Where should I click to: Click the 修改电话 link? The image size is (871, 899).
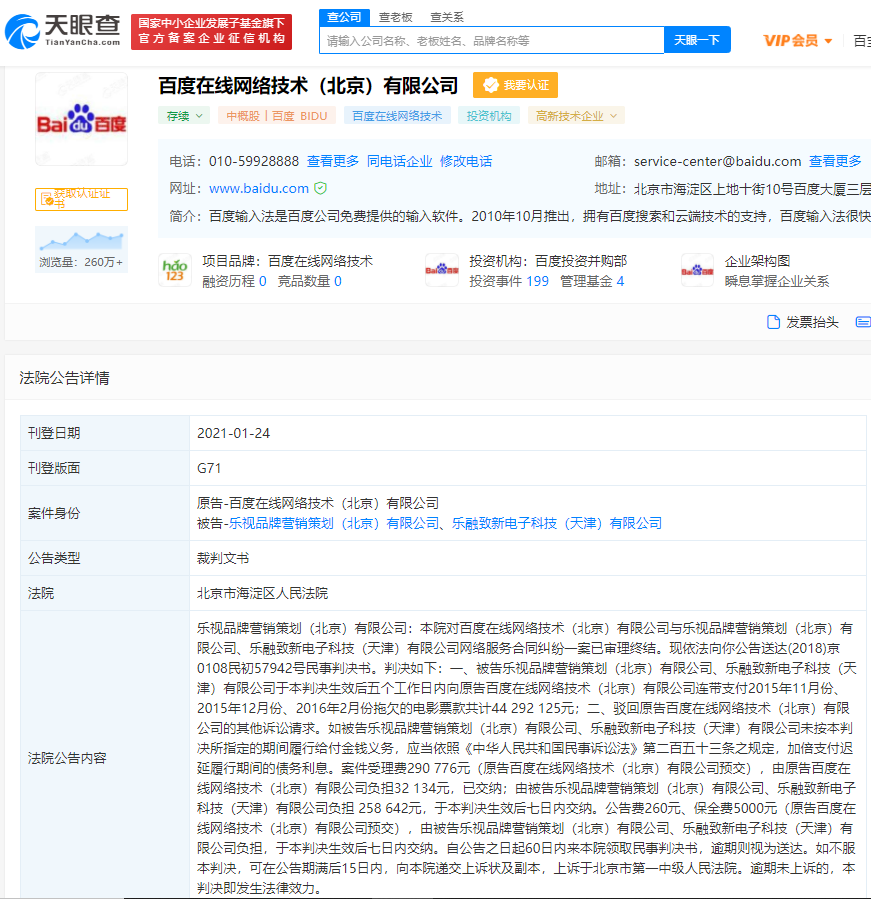point(466,162)
